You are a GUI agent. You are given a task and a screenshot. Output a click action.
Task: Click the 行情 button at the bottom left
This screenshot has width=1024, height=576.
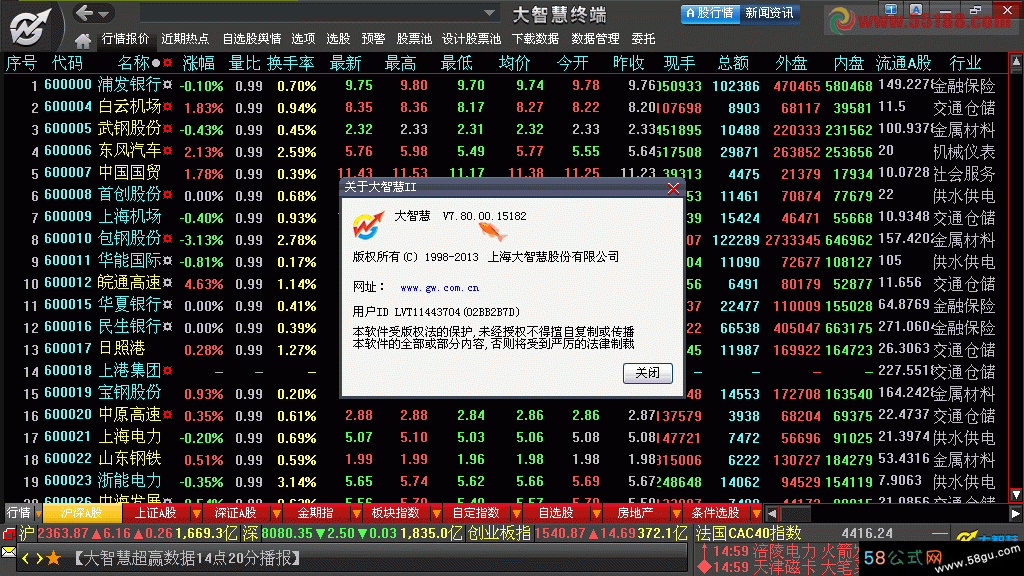point(18,513)
